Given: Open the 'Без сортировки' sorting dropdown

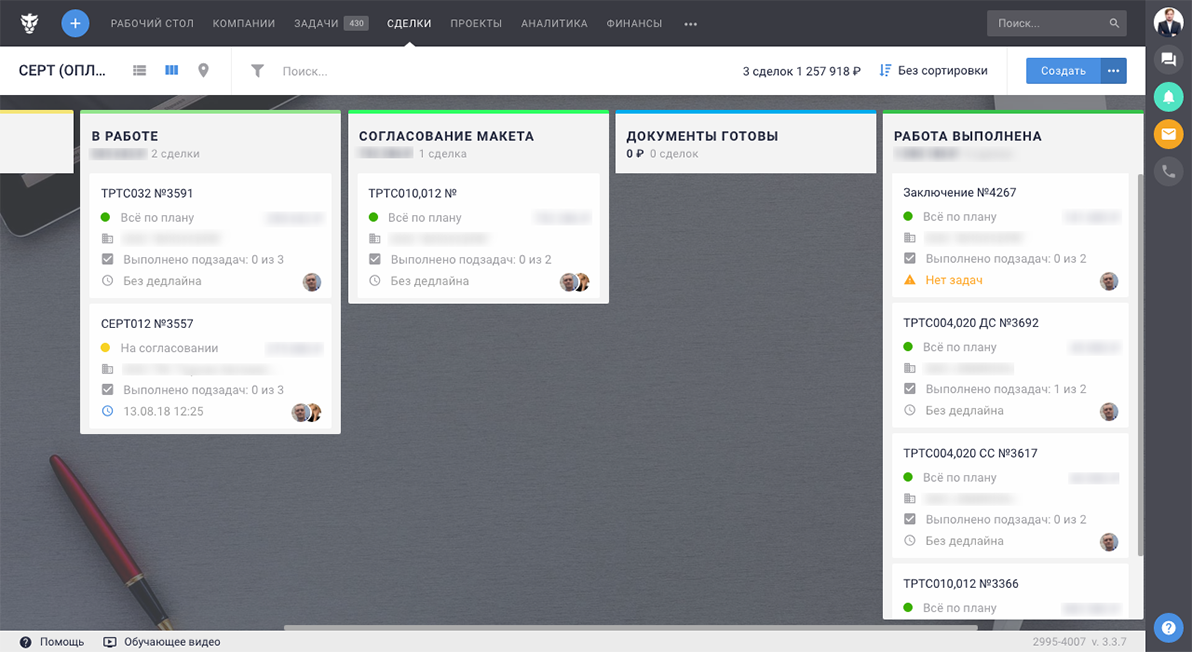Looking at the screenshot, I should (x=933, y=71).
